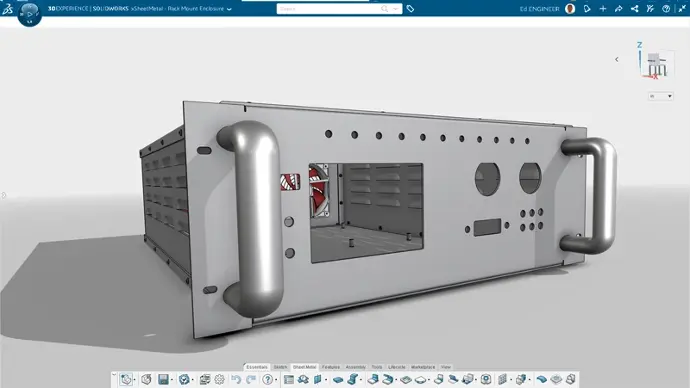
Task: Expand the search box options arrow
Action: (396, 9)
